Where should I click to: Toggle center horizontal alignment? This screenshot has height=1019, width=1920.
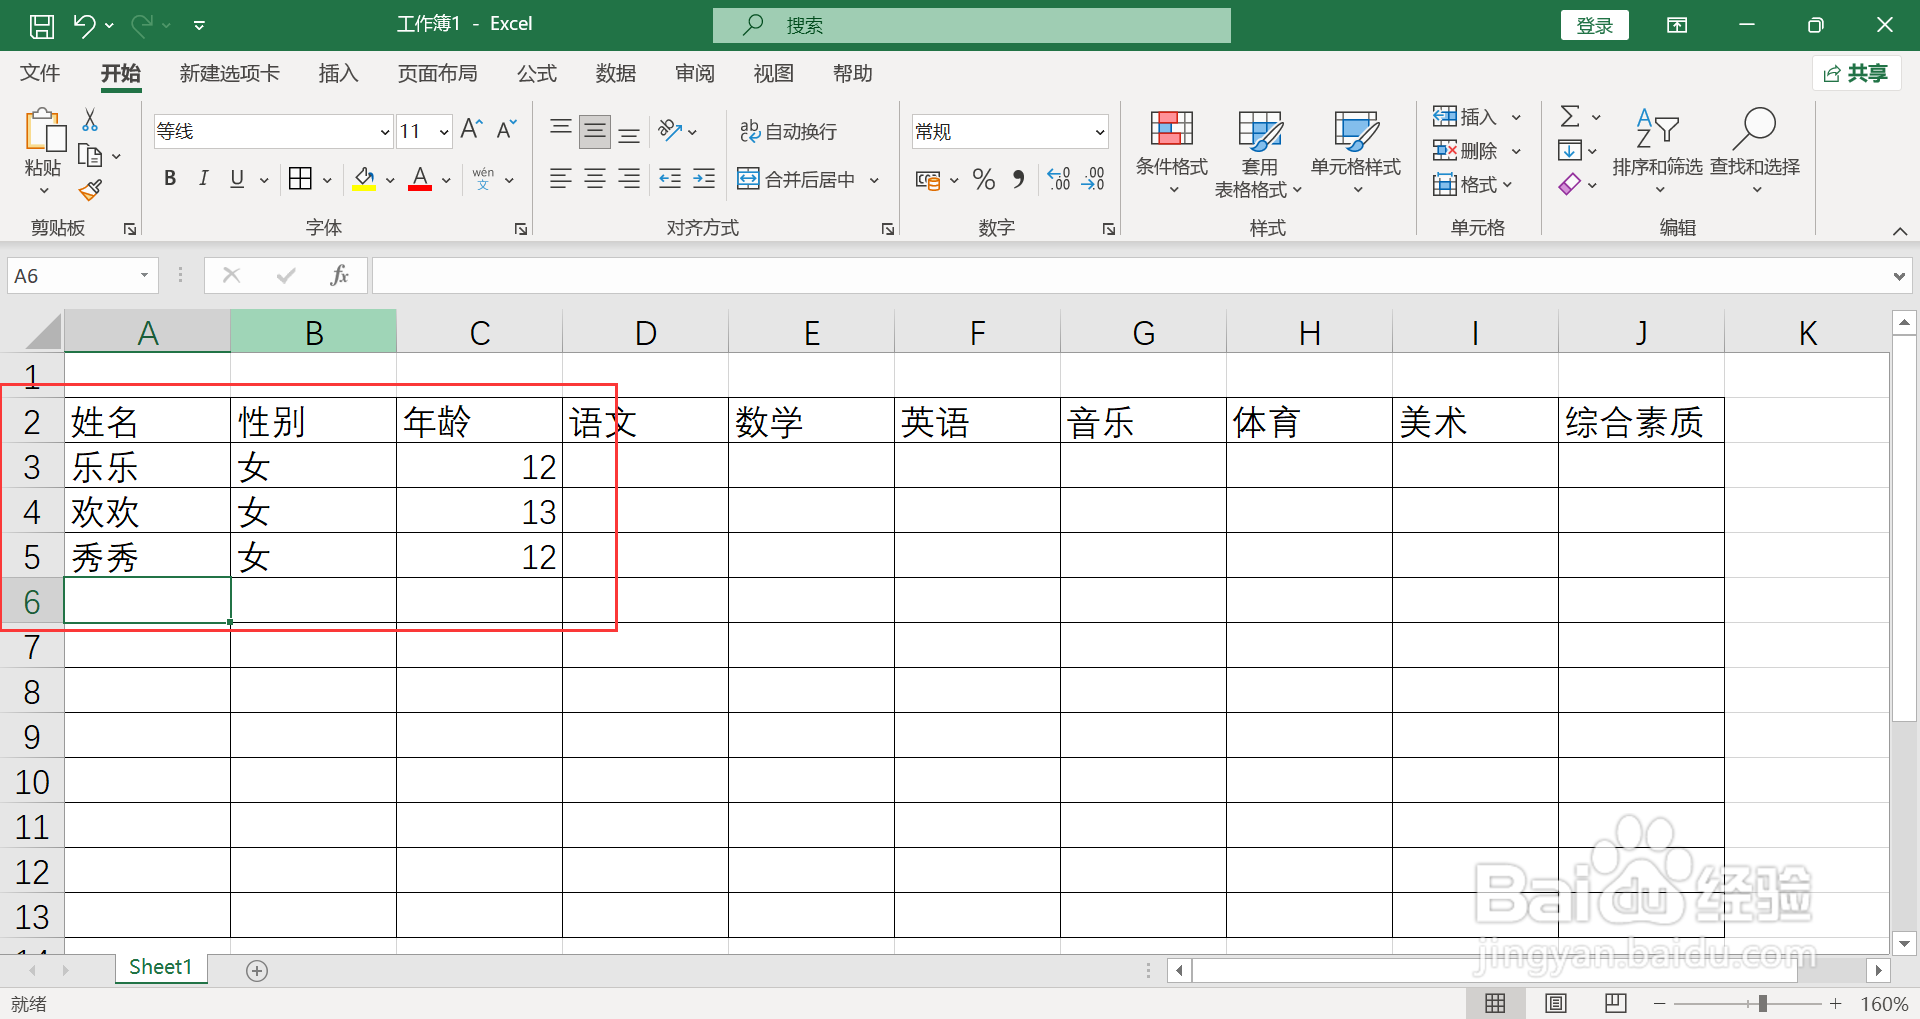595,179
